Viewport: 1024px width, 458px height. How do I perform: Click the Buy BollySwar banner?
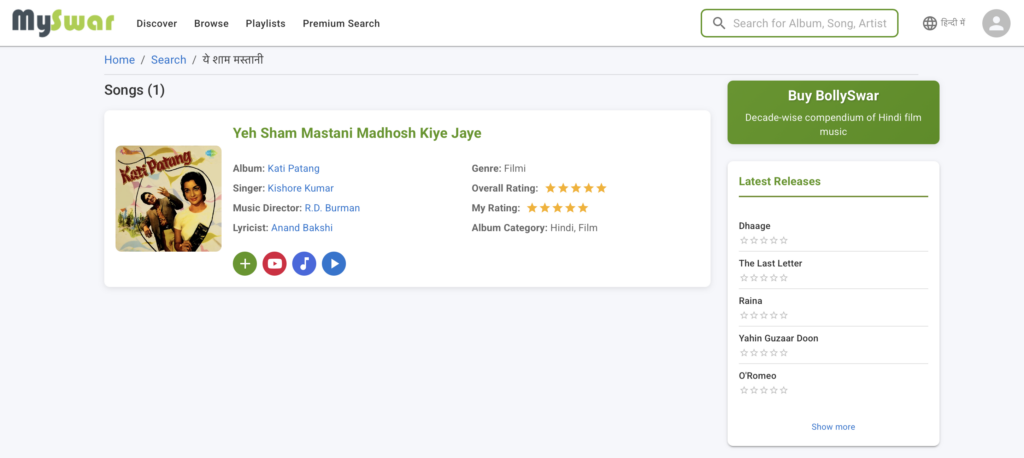tap(833, 112)
